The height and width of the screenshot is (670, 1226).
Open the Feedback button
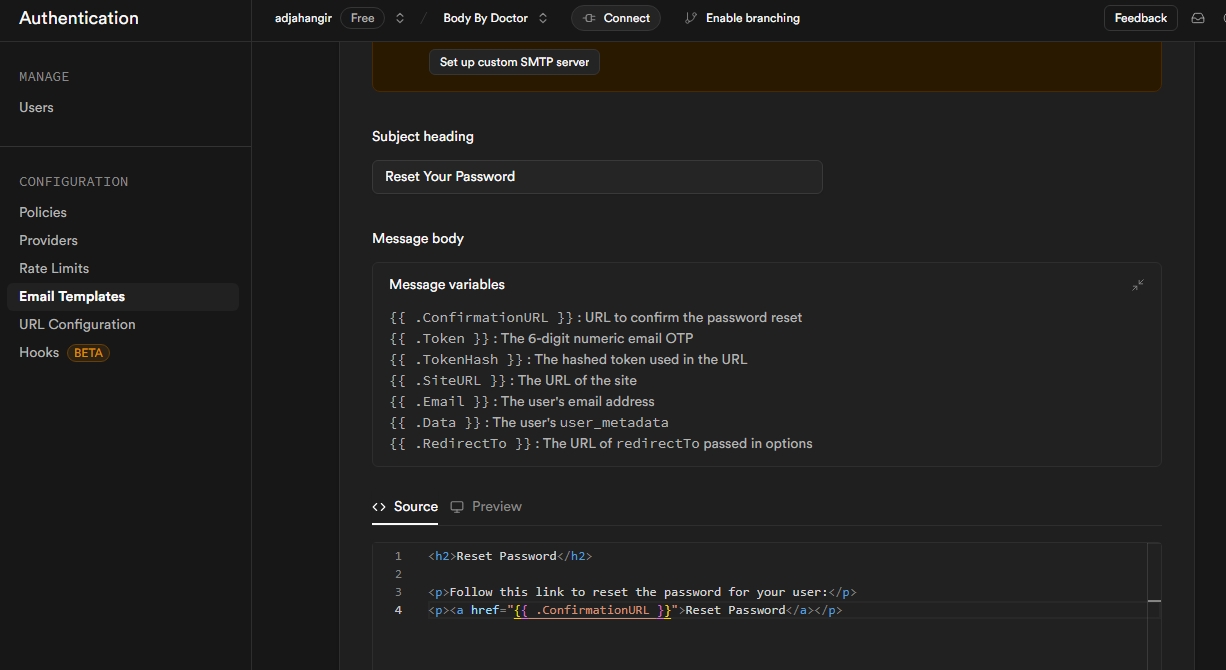pyautogui.click(x=1140, y=18)
